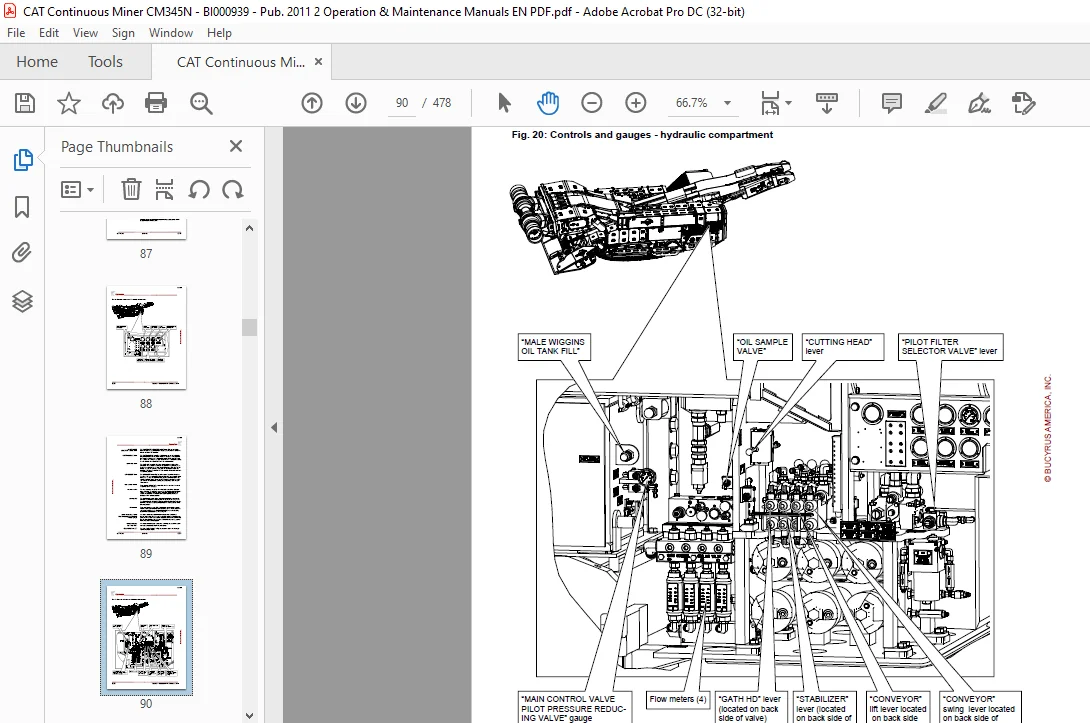Image resolution: width=1090 pixels, height=723 pixels.
Task: Click the total page count "478" text
Action: 441,103
